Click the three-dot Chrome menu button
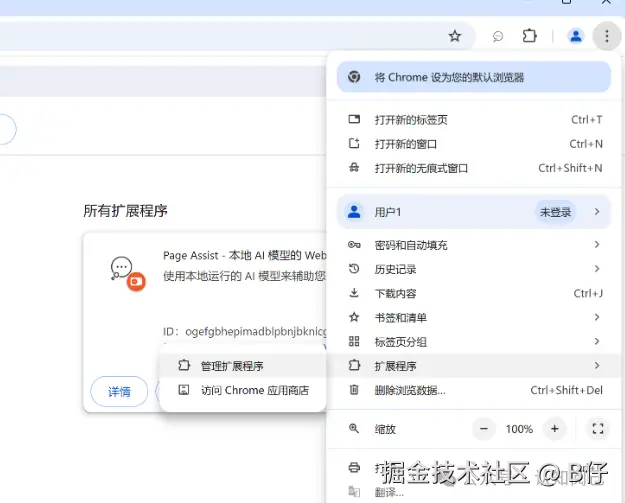The image size is (625, 503). 607,36
